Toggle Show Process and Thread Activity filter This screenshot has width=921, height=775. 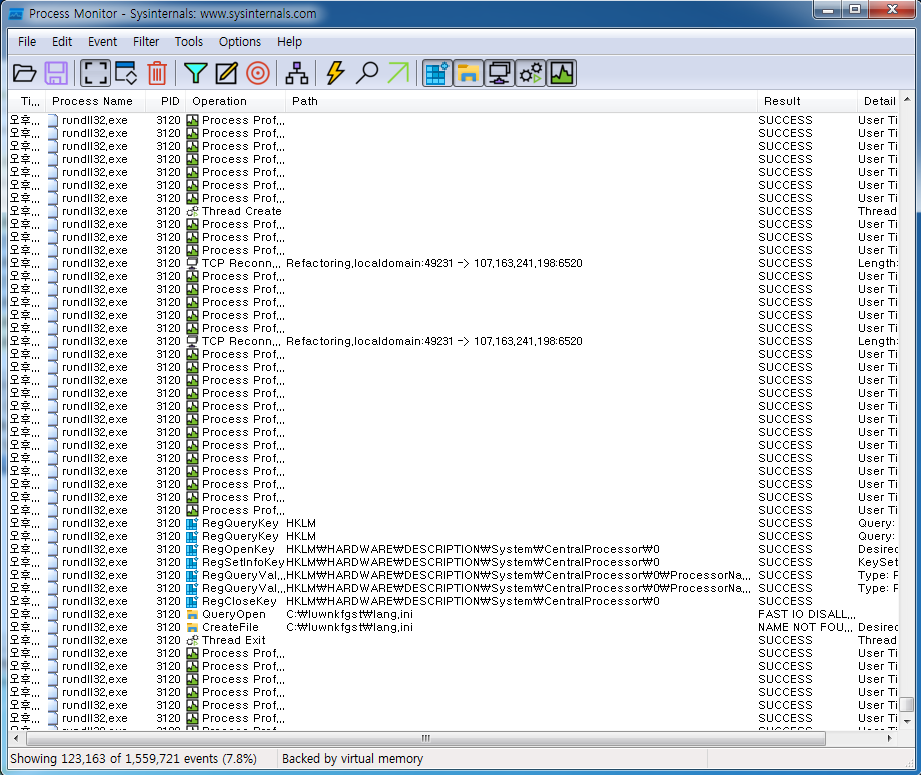530,73
